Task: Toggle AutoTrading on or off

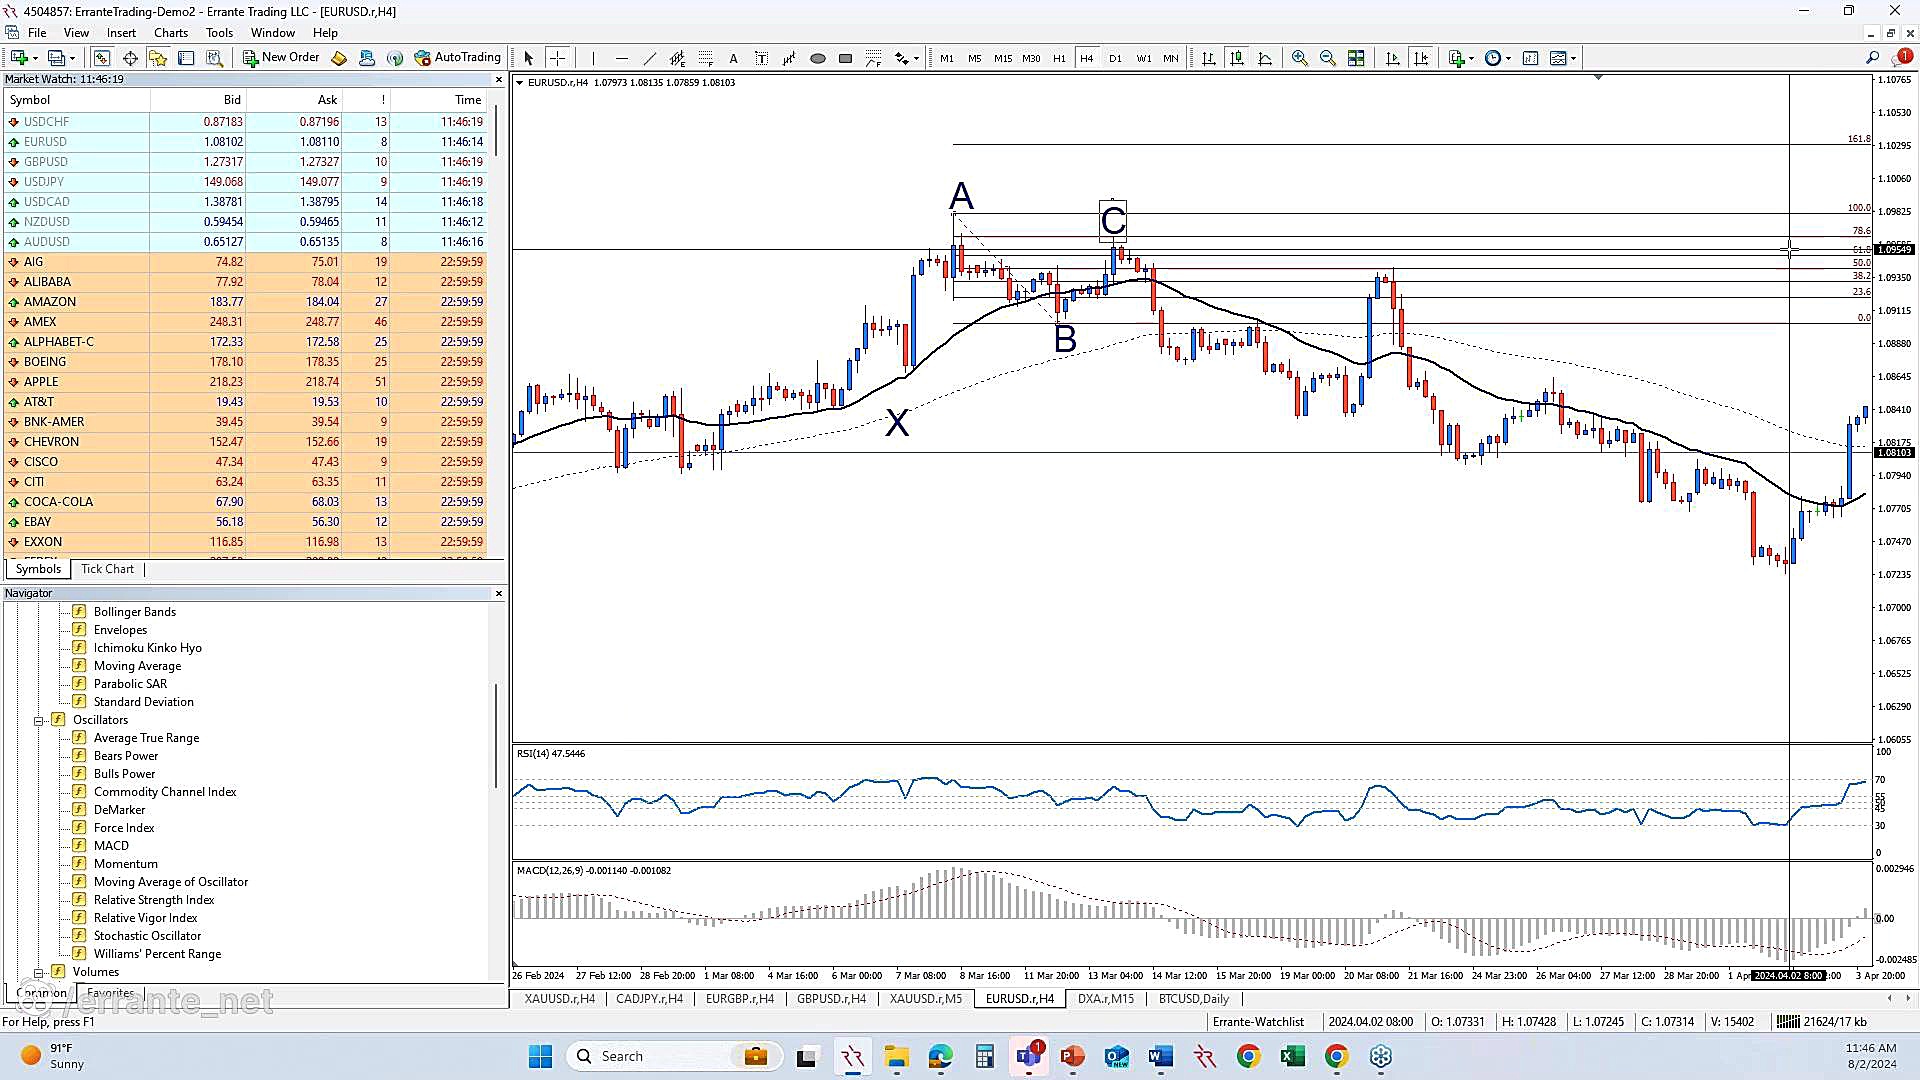Action: 457,58
